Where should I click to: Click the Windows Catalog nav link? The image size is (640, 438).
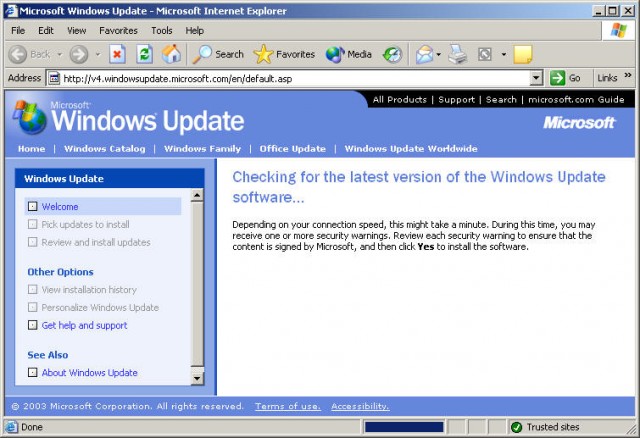104,149
